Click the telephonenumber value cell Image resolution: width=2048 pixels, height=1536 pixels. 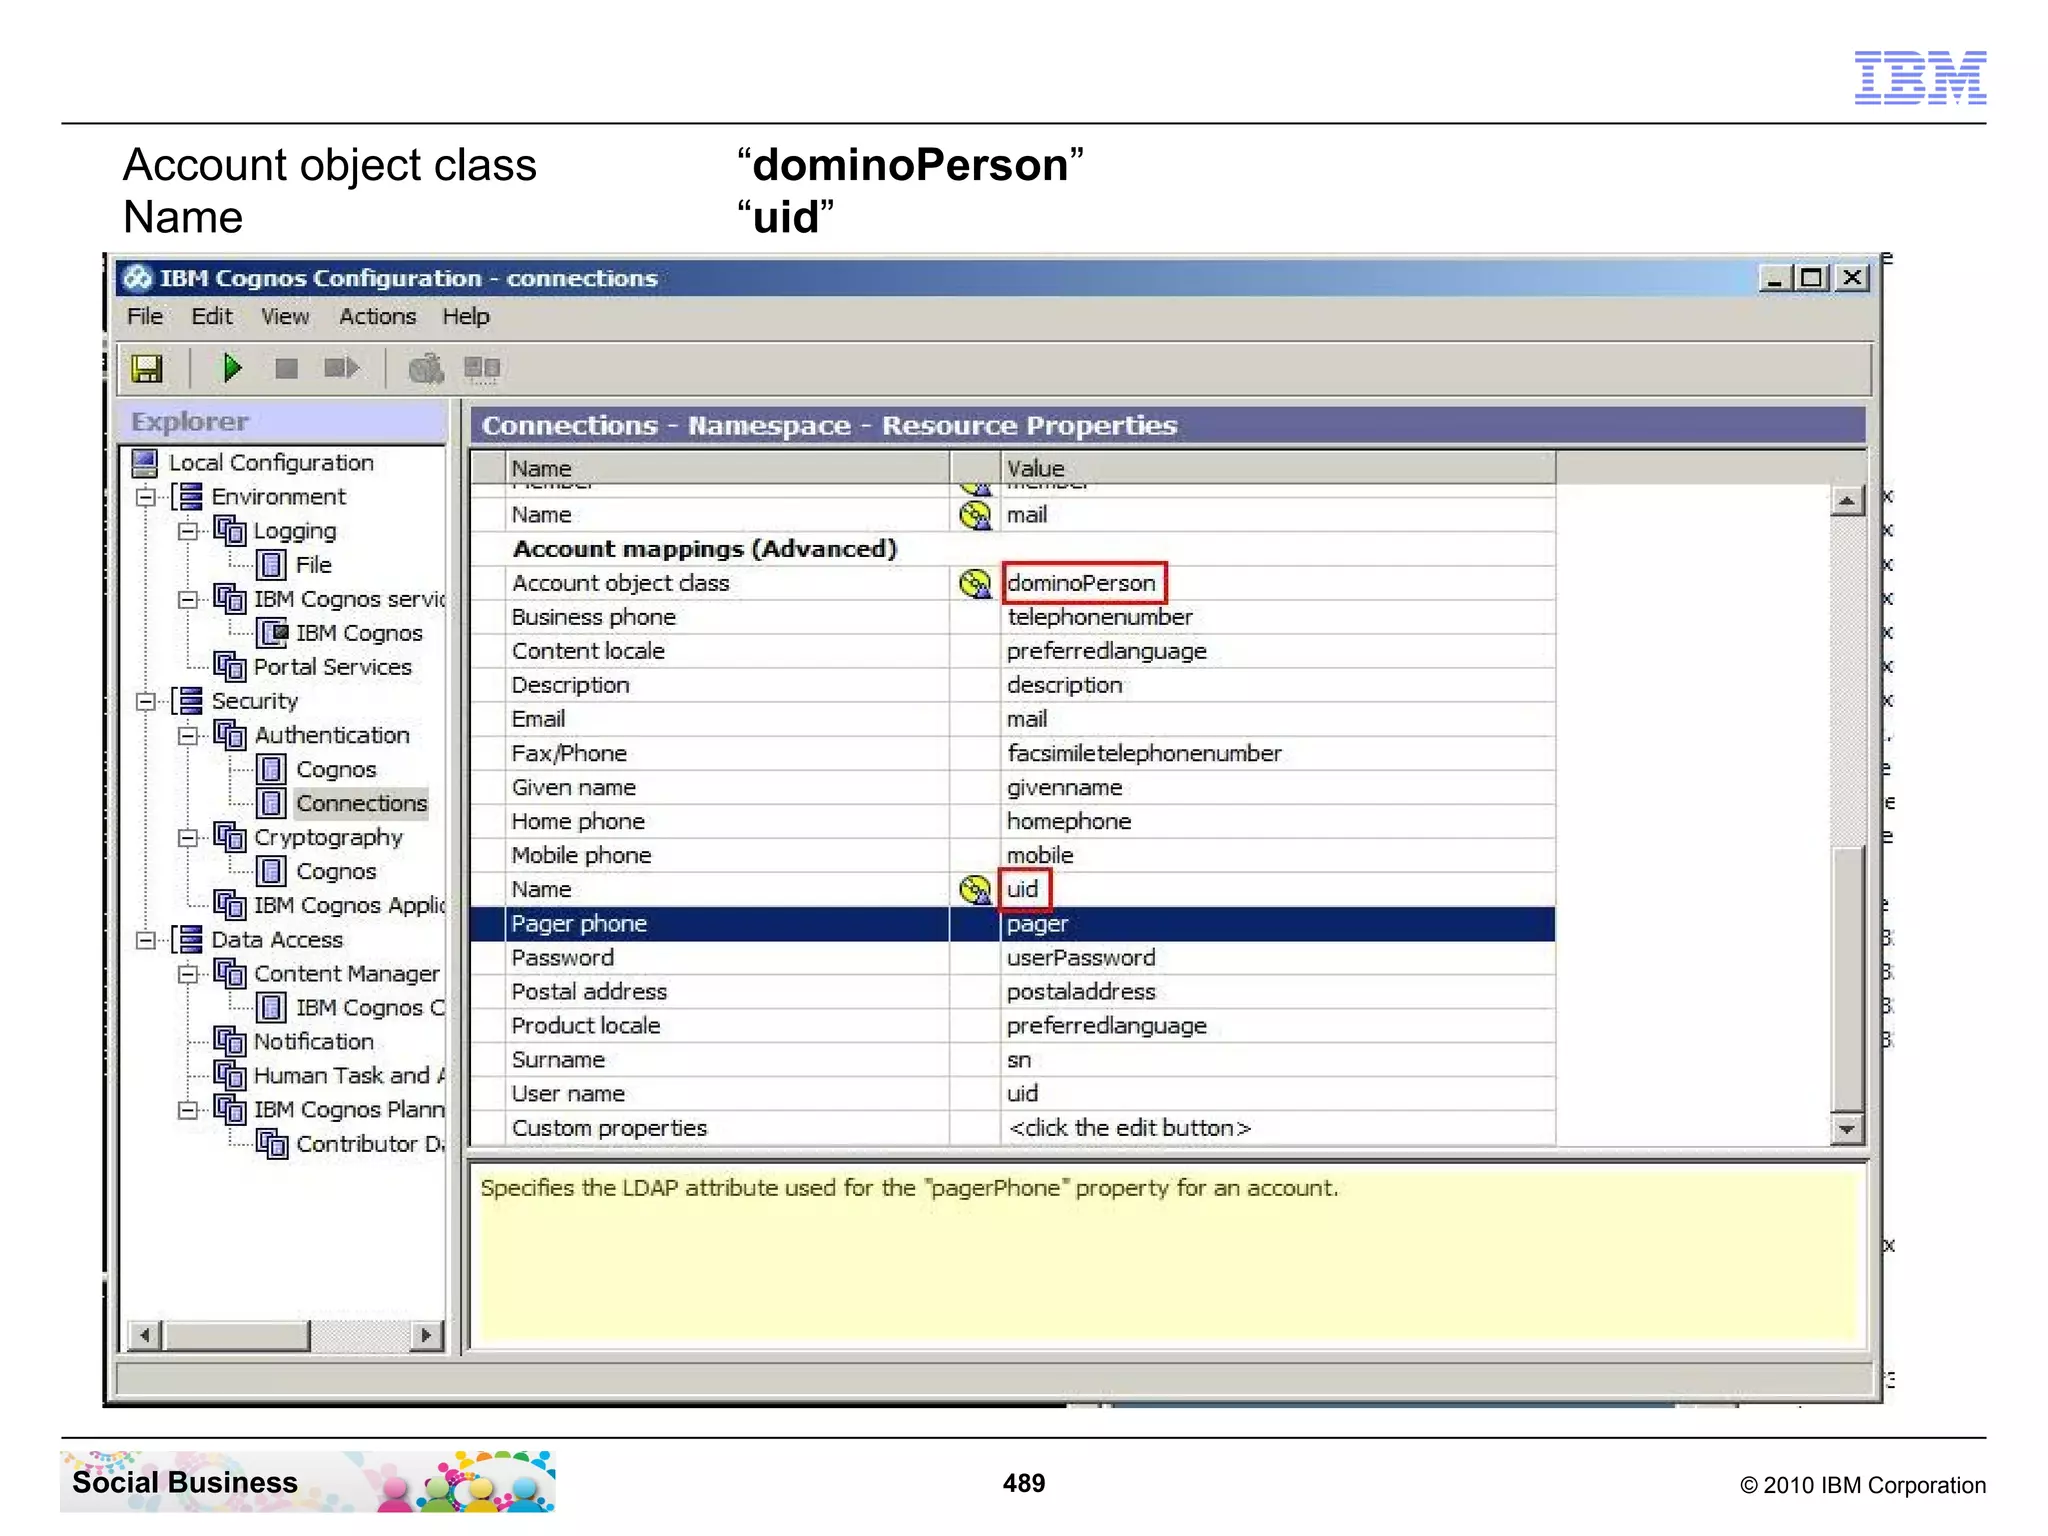[1278, 617]
